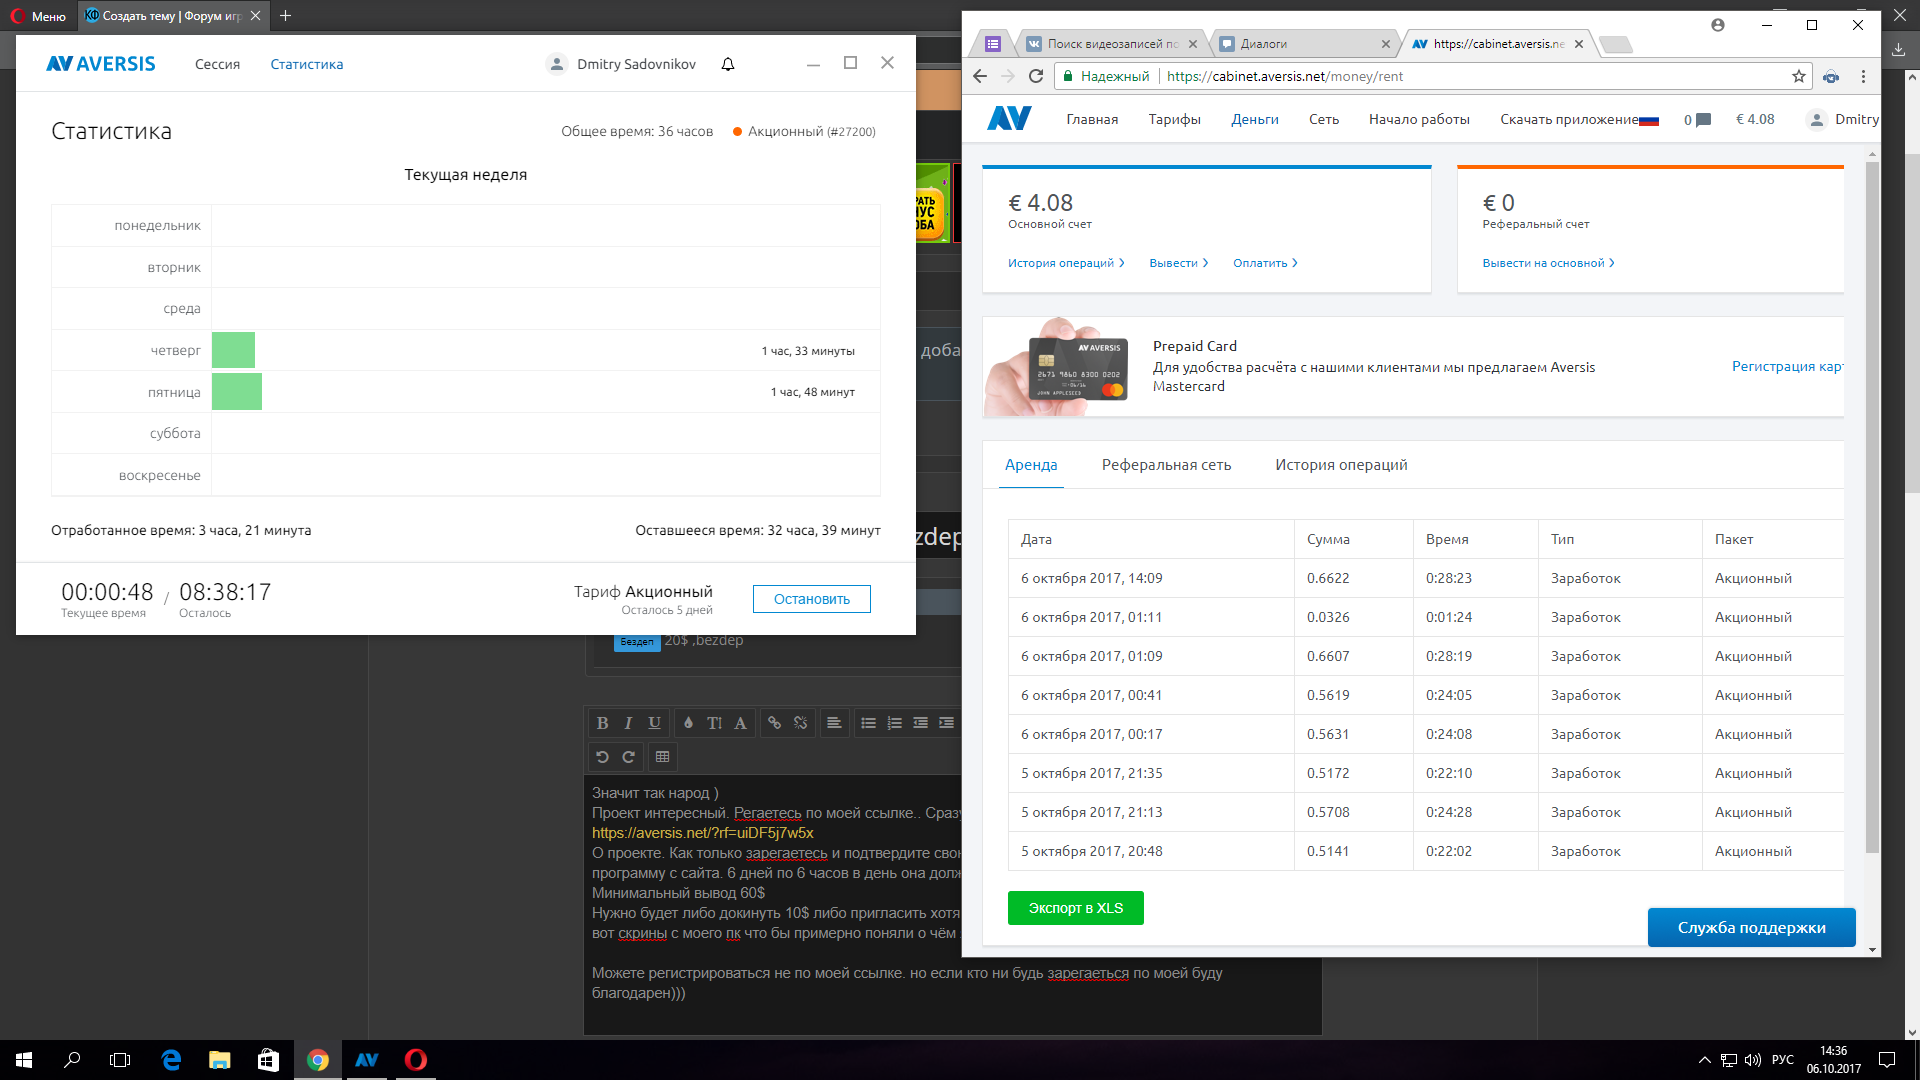
Task: Toggle bold formatting in forum editor
Action: [x=602, y=723]
